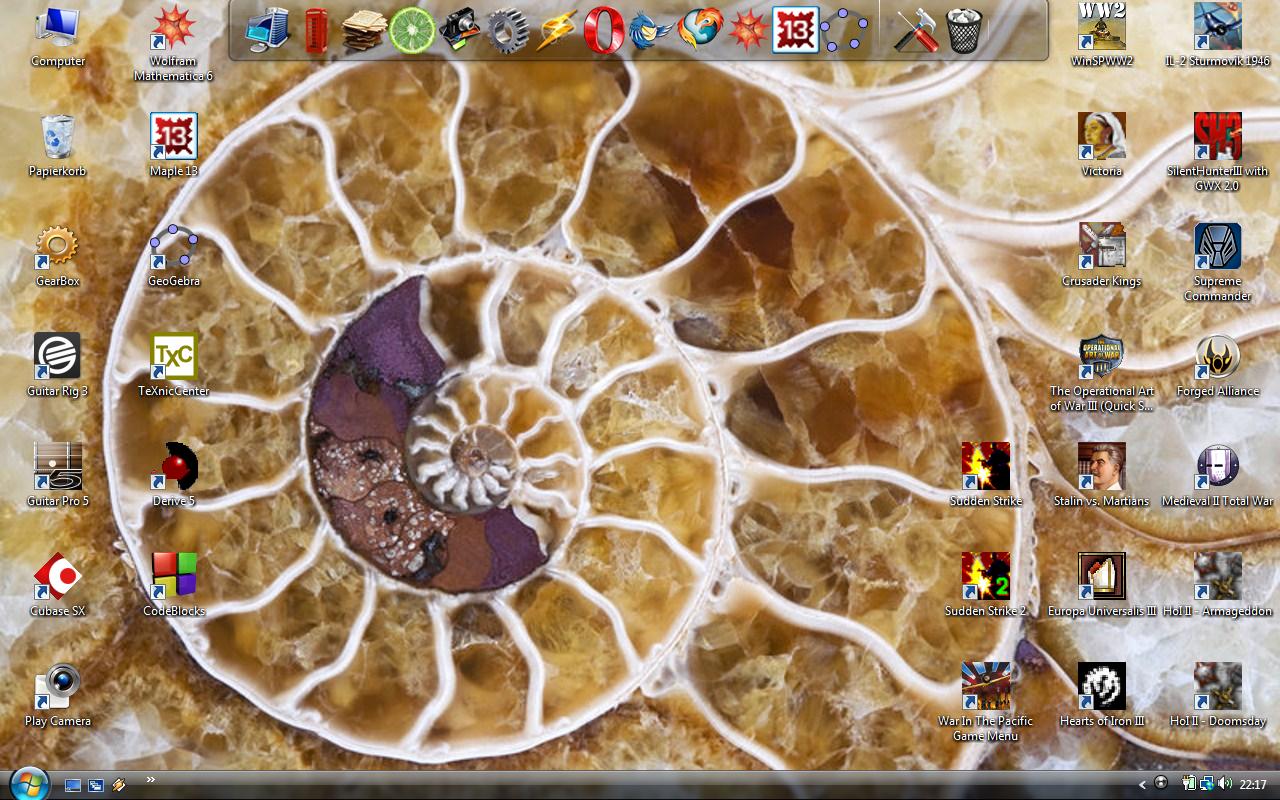Open the Hearts of Iron III shortcut
This screenshot has width=1280, height=800.
(x=1102, y=696)
